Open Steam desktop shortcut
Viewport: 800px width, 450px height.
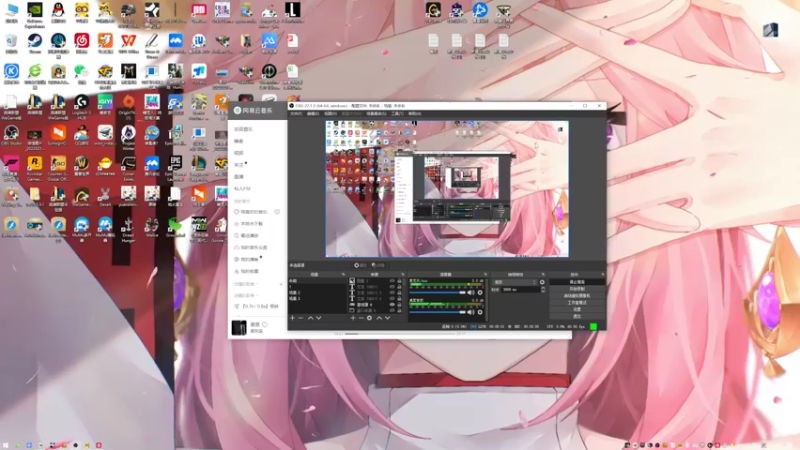[35, 43]
